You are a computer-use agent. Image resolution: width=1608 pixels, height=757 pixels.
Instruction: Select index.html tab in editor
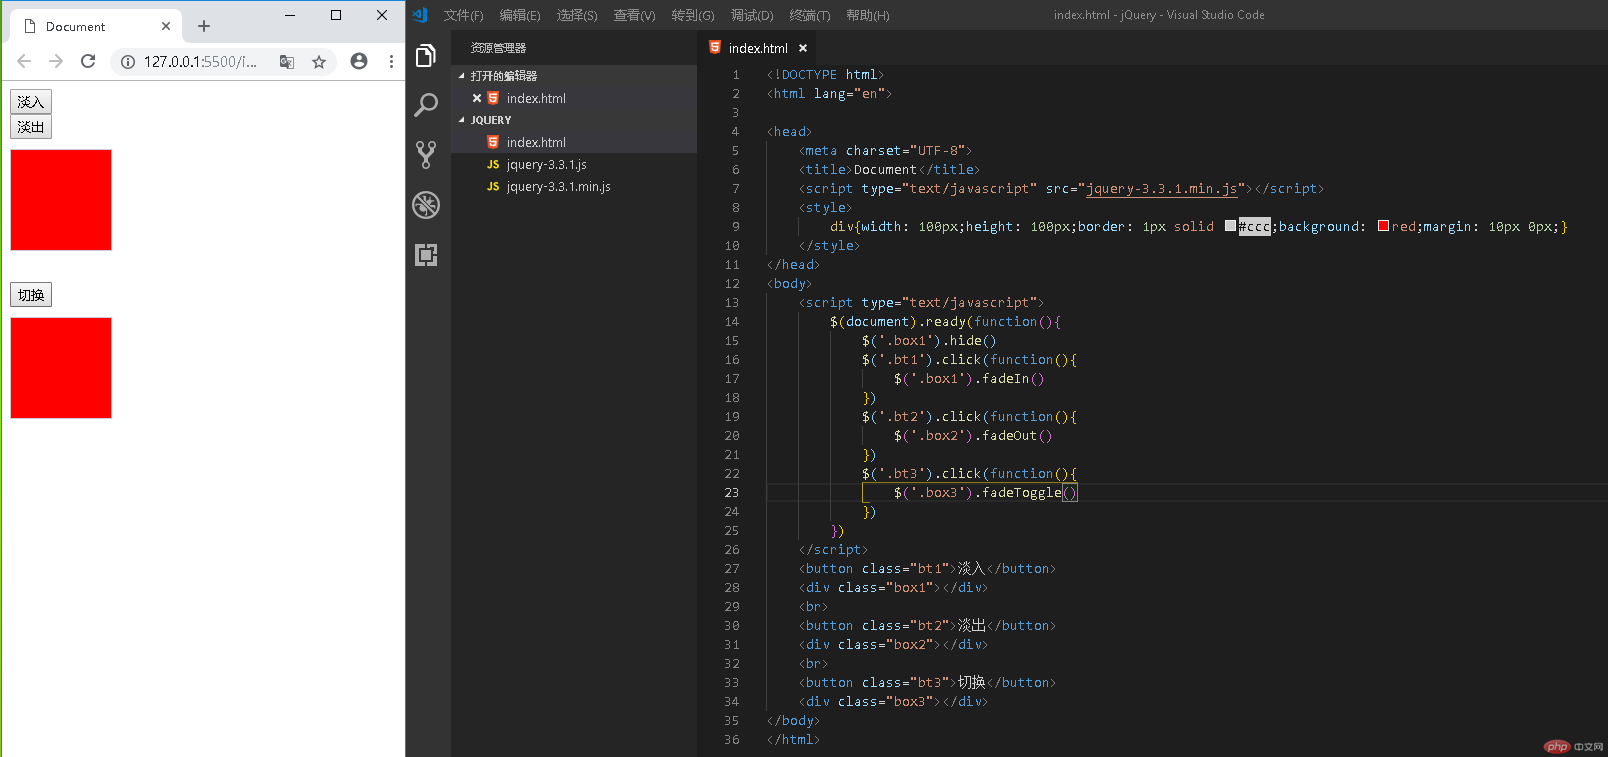click(758, 48)
